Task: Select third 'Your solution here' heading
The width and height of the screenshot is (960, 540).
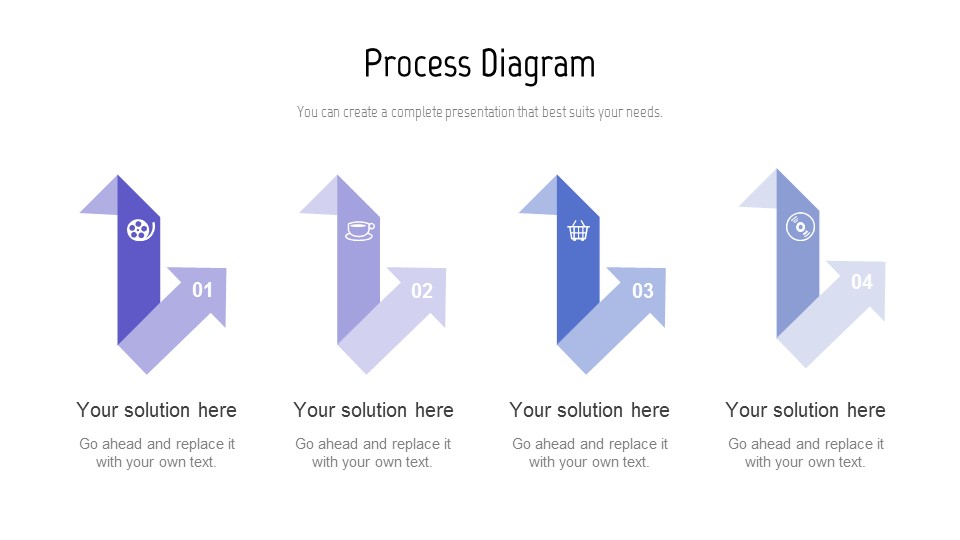Action: [x=589, y=410]
